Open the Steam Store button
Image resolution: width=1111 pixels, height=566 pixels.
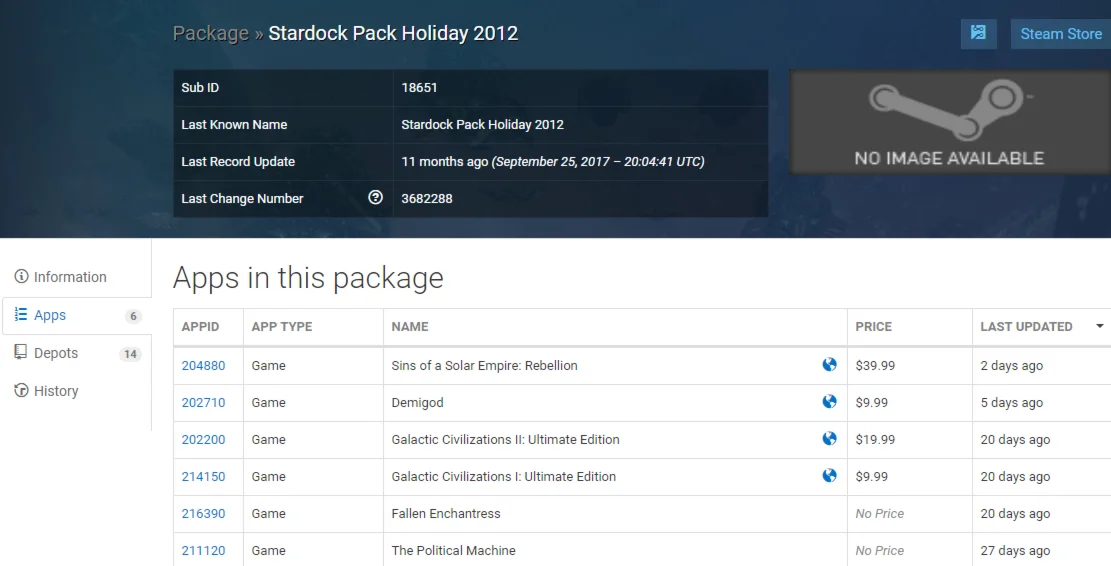[x=1060, y=33]
